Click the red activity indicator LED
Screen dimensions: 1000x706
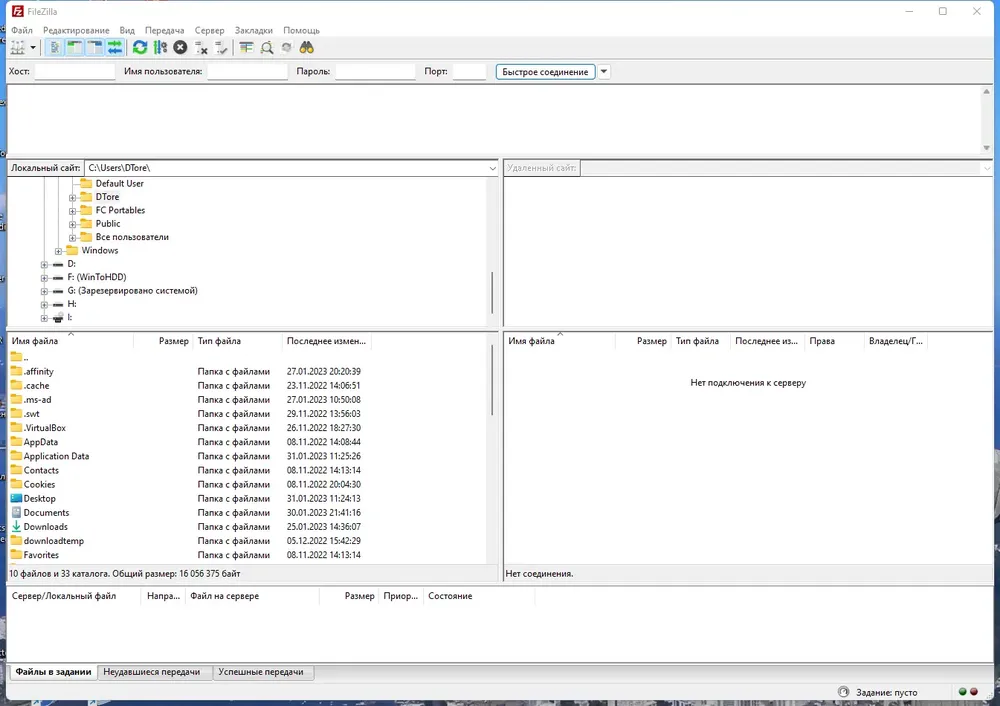point(974,692)
